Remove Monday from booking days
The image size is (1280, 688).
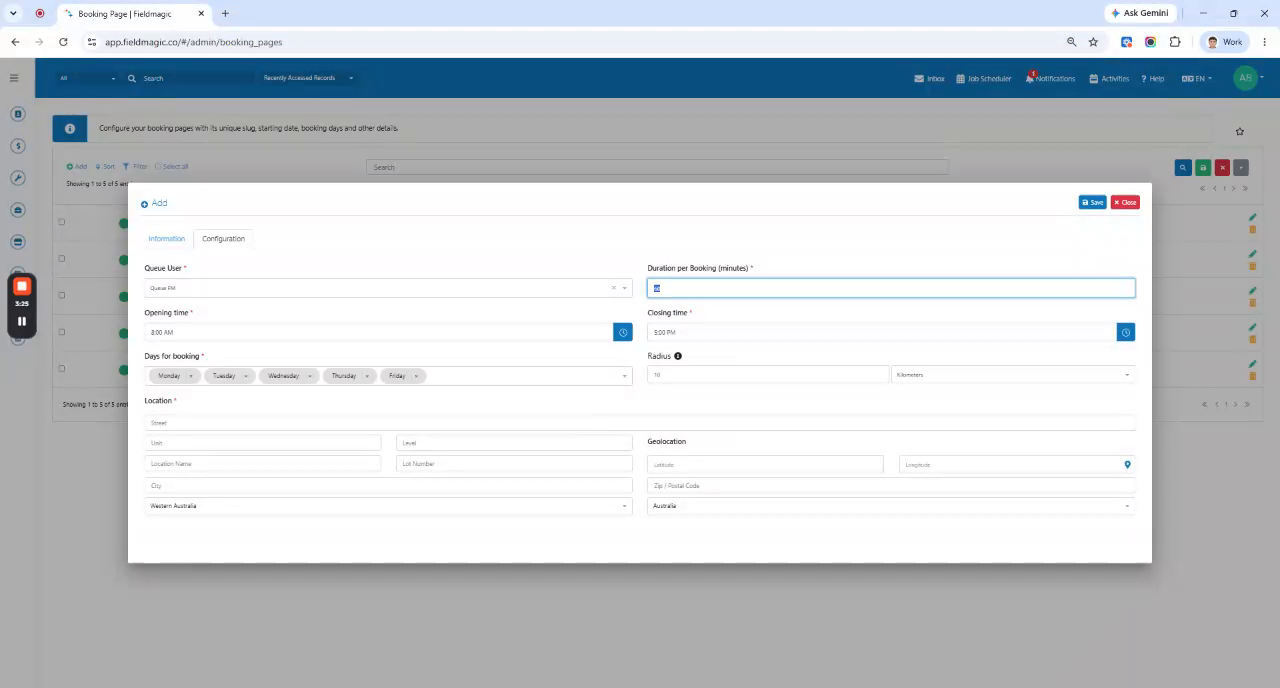pos(191,376)
